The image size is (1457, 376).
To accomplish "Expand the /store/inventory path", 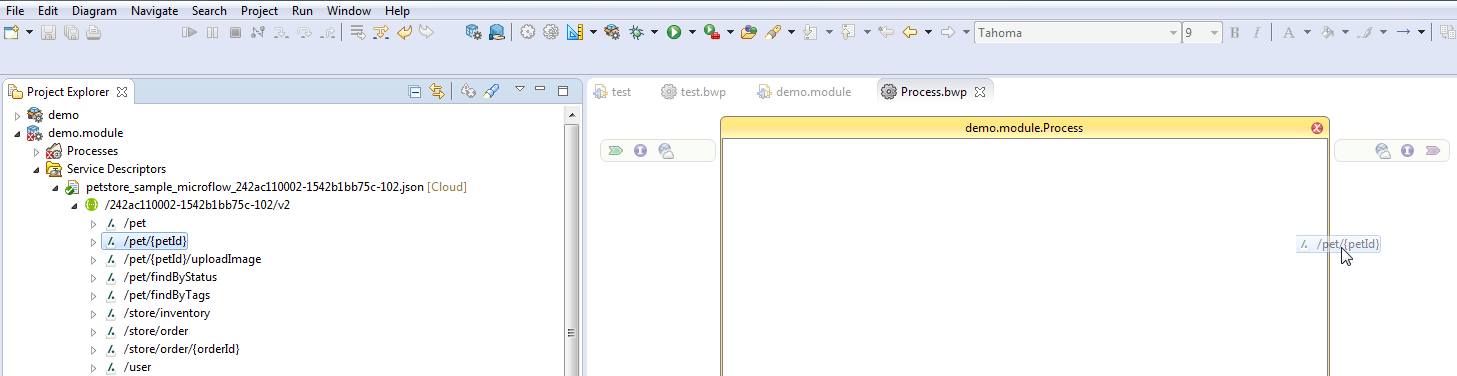I will tap(94, 314).
